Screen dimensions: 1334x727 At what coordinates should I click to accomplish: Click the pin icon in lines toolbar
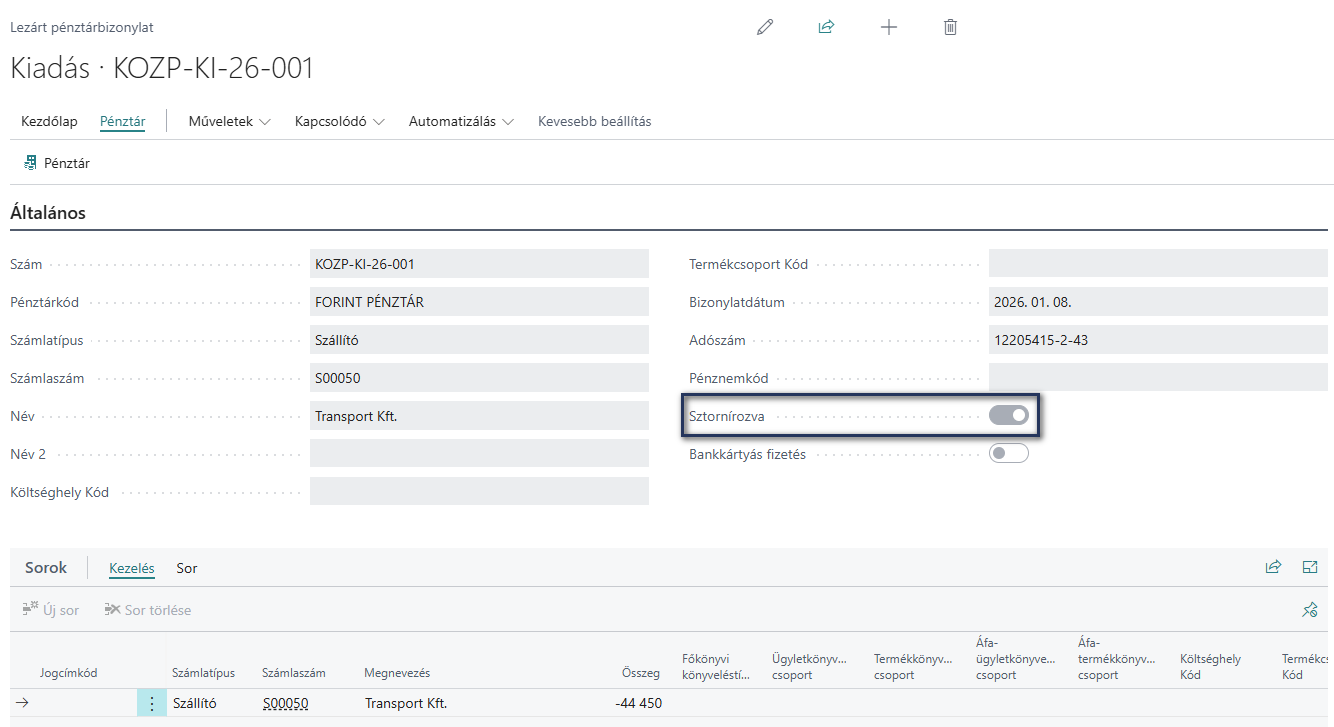pyautogui.click(x=1309, y=610)
